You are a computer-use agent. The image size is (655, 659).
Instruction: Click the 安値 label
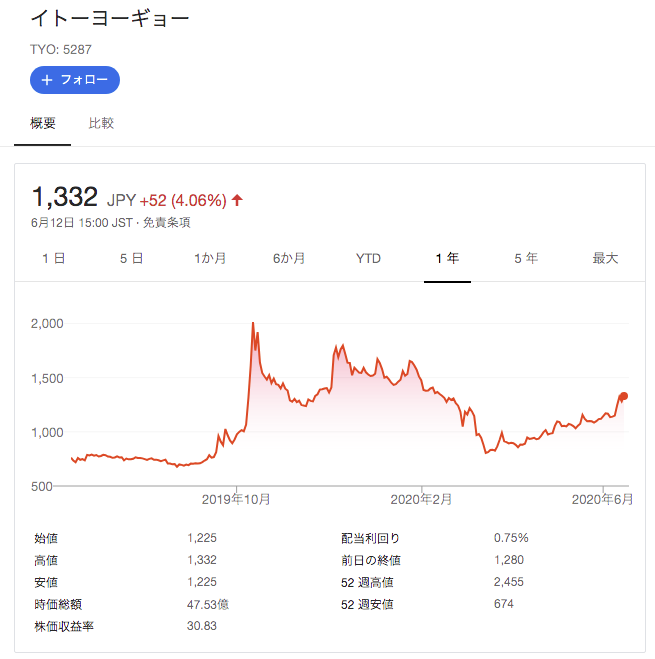coord(46,582)
